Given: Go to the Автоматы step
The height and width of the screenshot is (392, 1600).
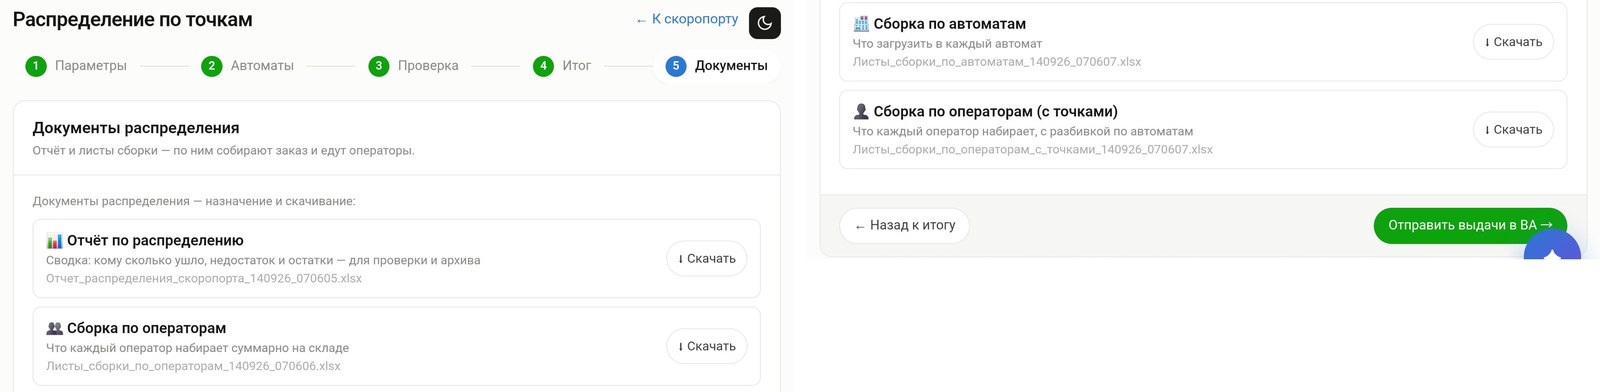Looking at the screenshot, I should 248,66.
